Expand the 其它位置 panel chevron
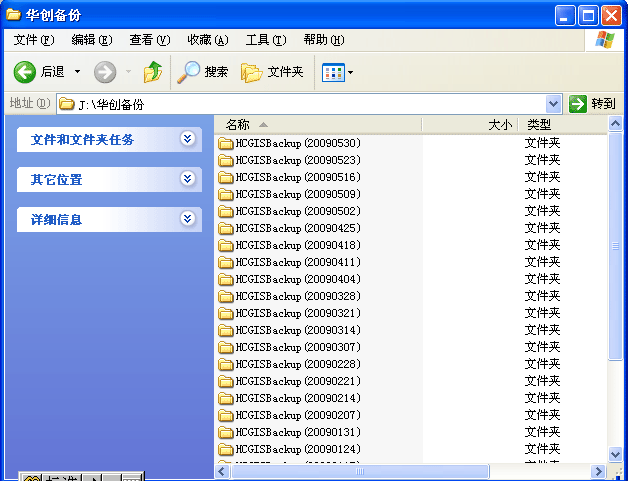The width and height of the screenshot is (628, 481). point(187,179)
